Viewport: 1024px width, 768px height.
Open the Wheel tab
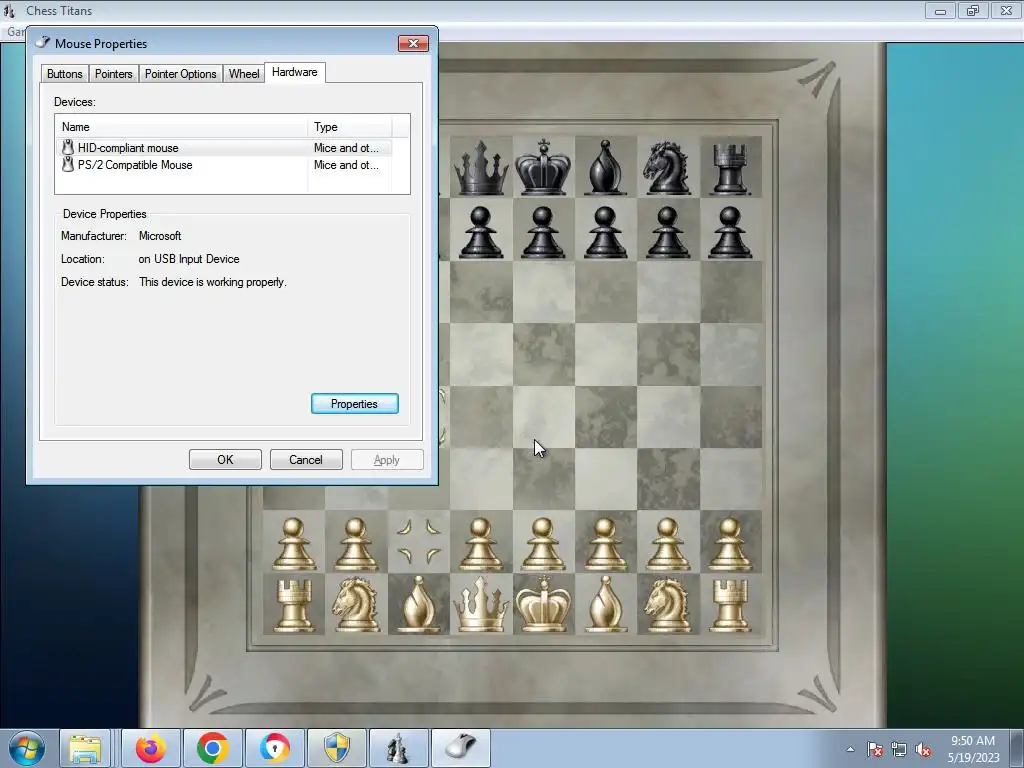coord(244,74)
